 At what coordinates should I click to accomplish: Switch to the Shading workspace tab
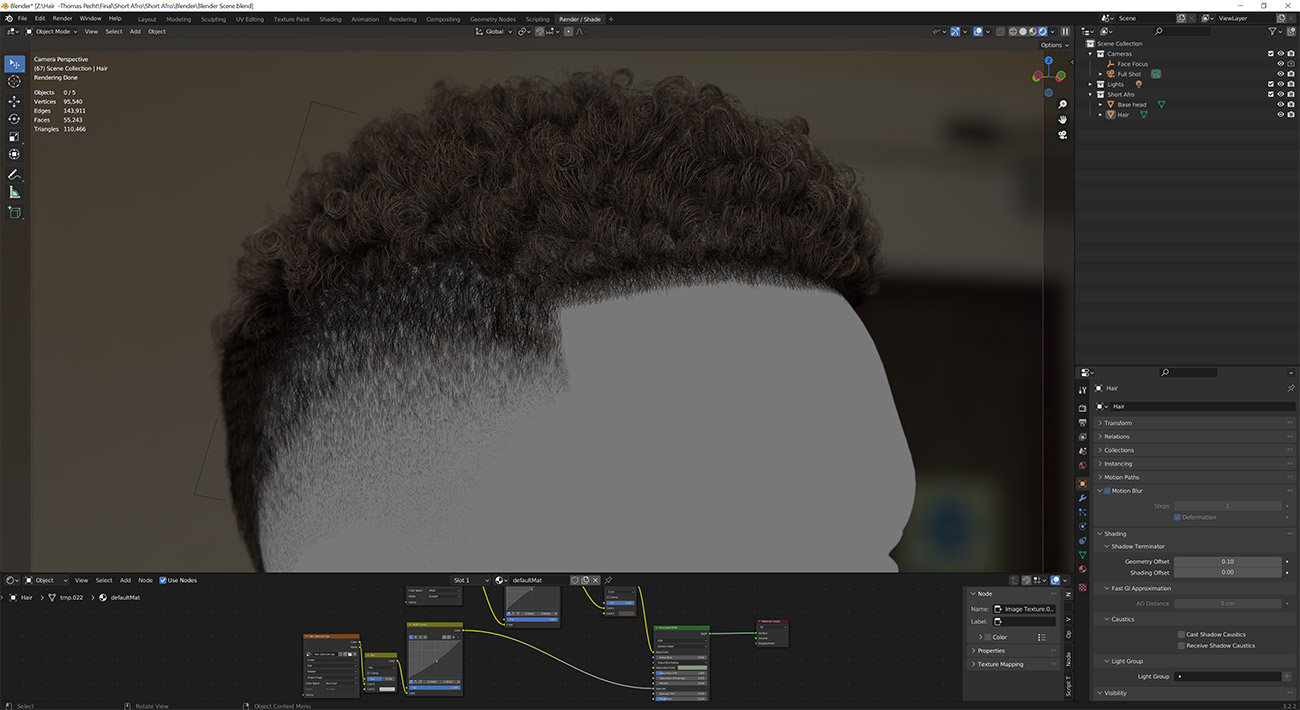(330, 19)
